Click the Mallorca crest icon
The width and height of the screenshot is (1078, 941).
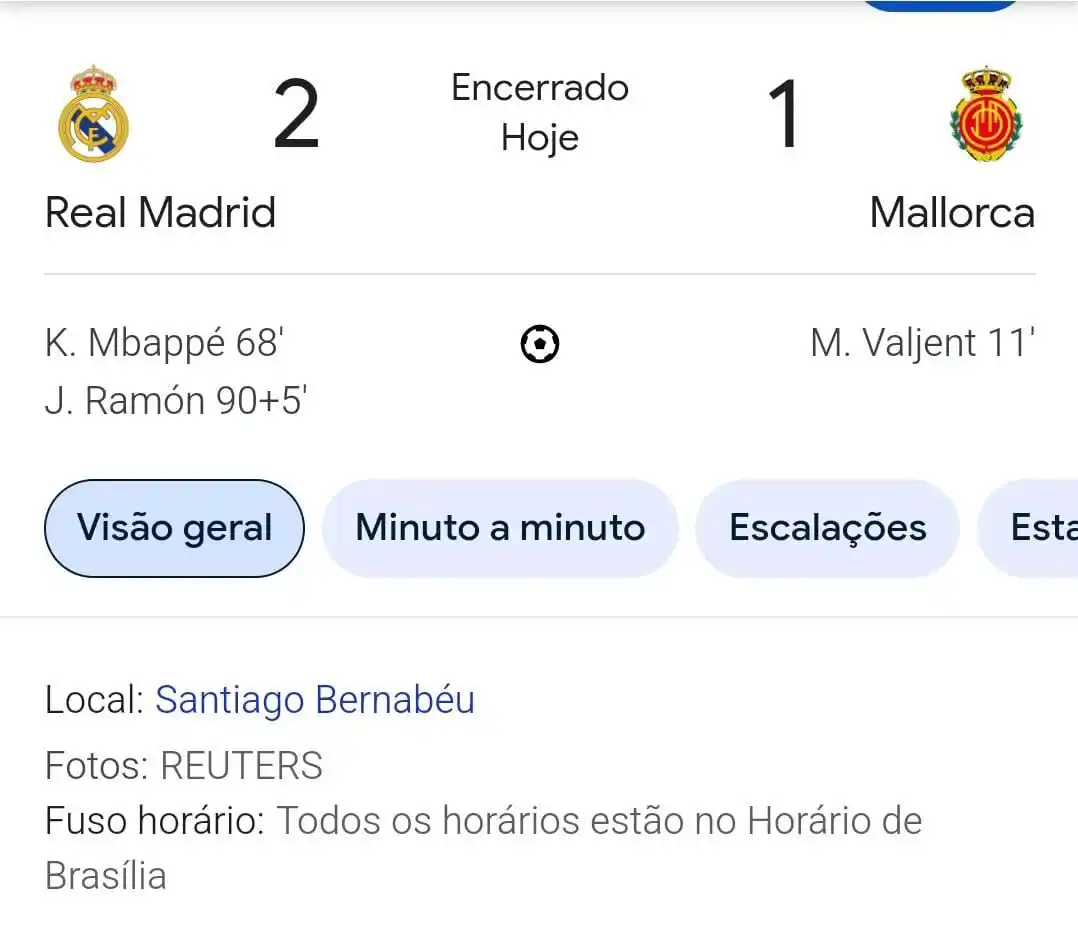(x=986, y=114)
